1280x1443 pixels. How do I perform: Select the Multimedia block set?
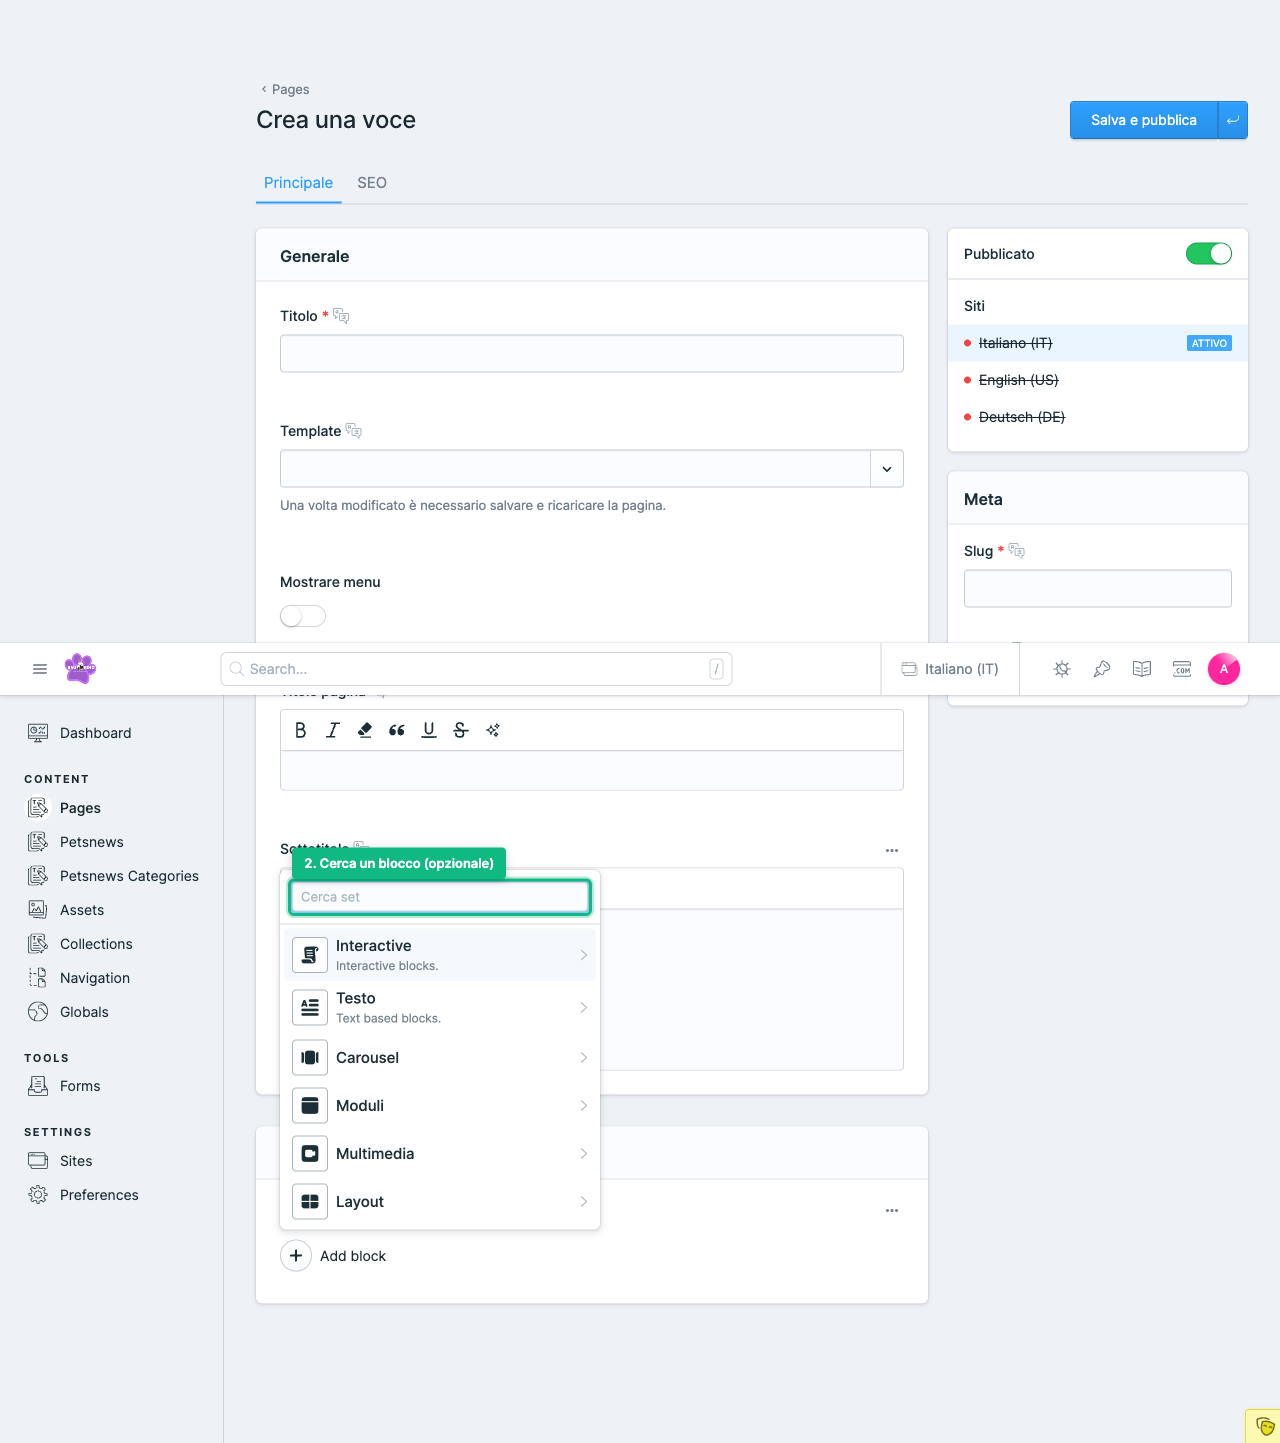click(x=440, y=1154)
